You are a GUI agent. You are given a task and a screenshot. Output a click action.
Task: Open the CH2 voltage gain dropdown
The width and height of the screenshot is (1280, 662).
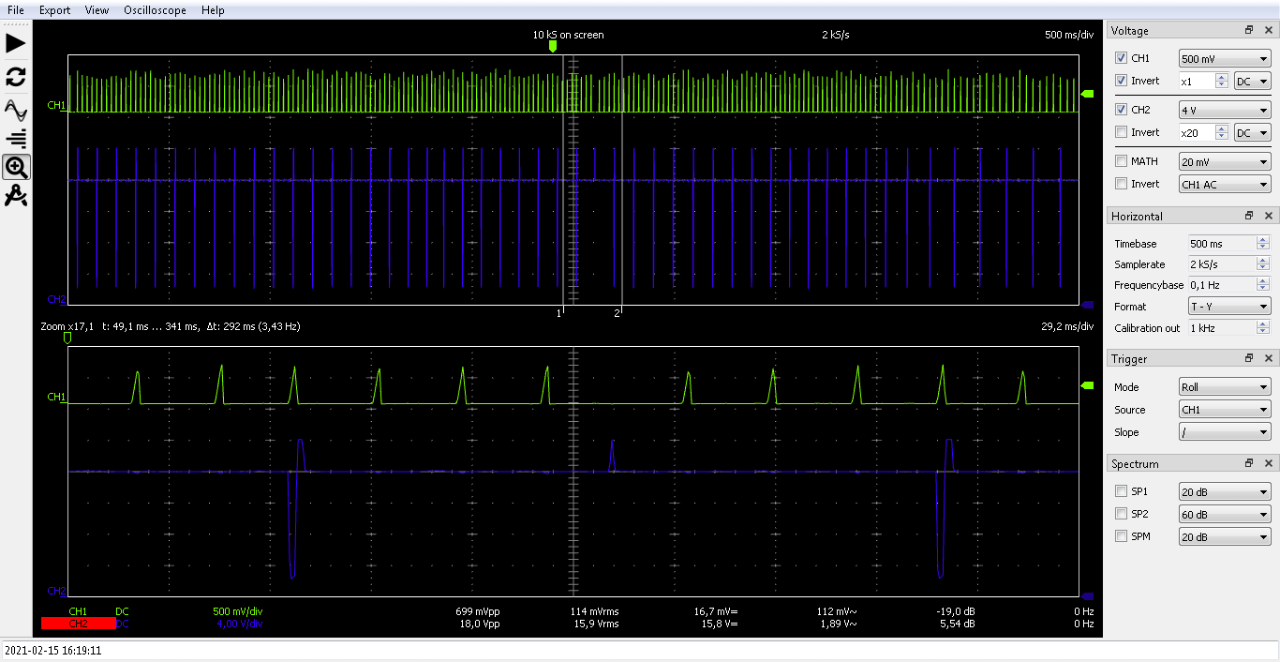[1224, 110]
